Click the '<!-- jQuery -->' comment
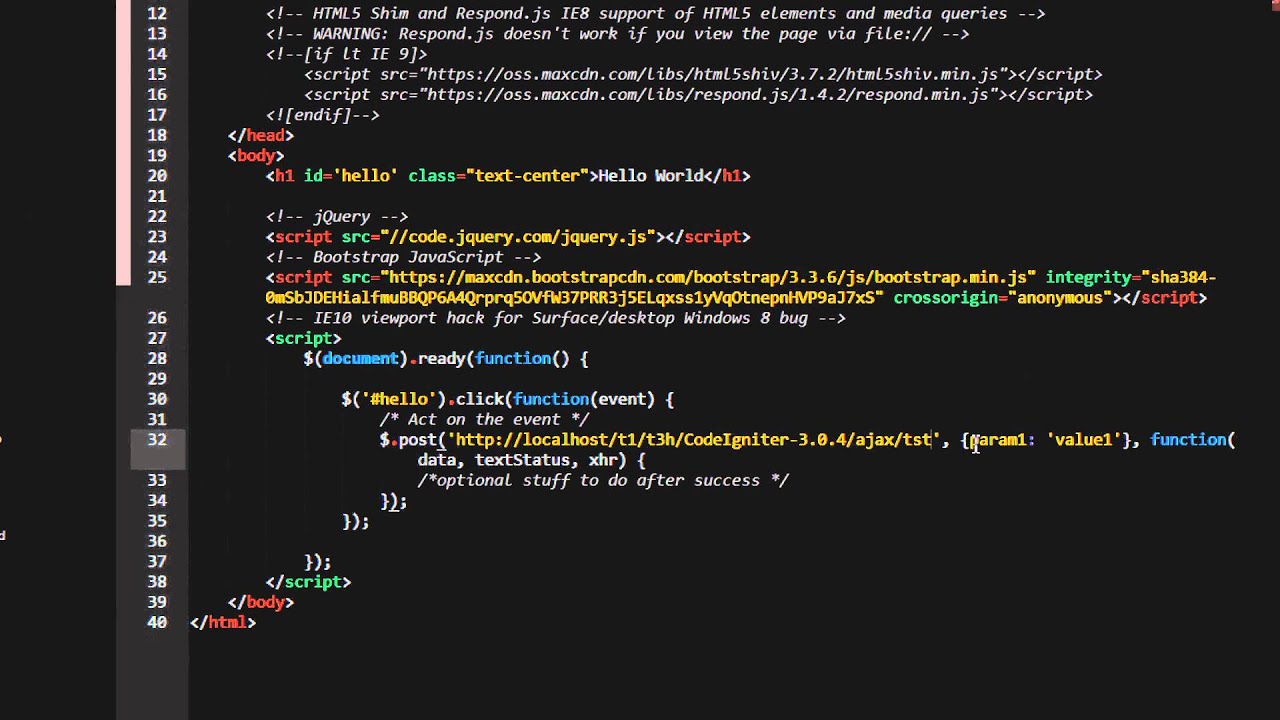Viewport: 1280px width, 720px height. 337,216
